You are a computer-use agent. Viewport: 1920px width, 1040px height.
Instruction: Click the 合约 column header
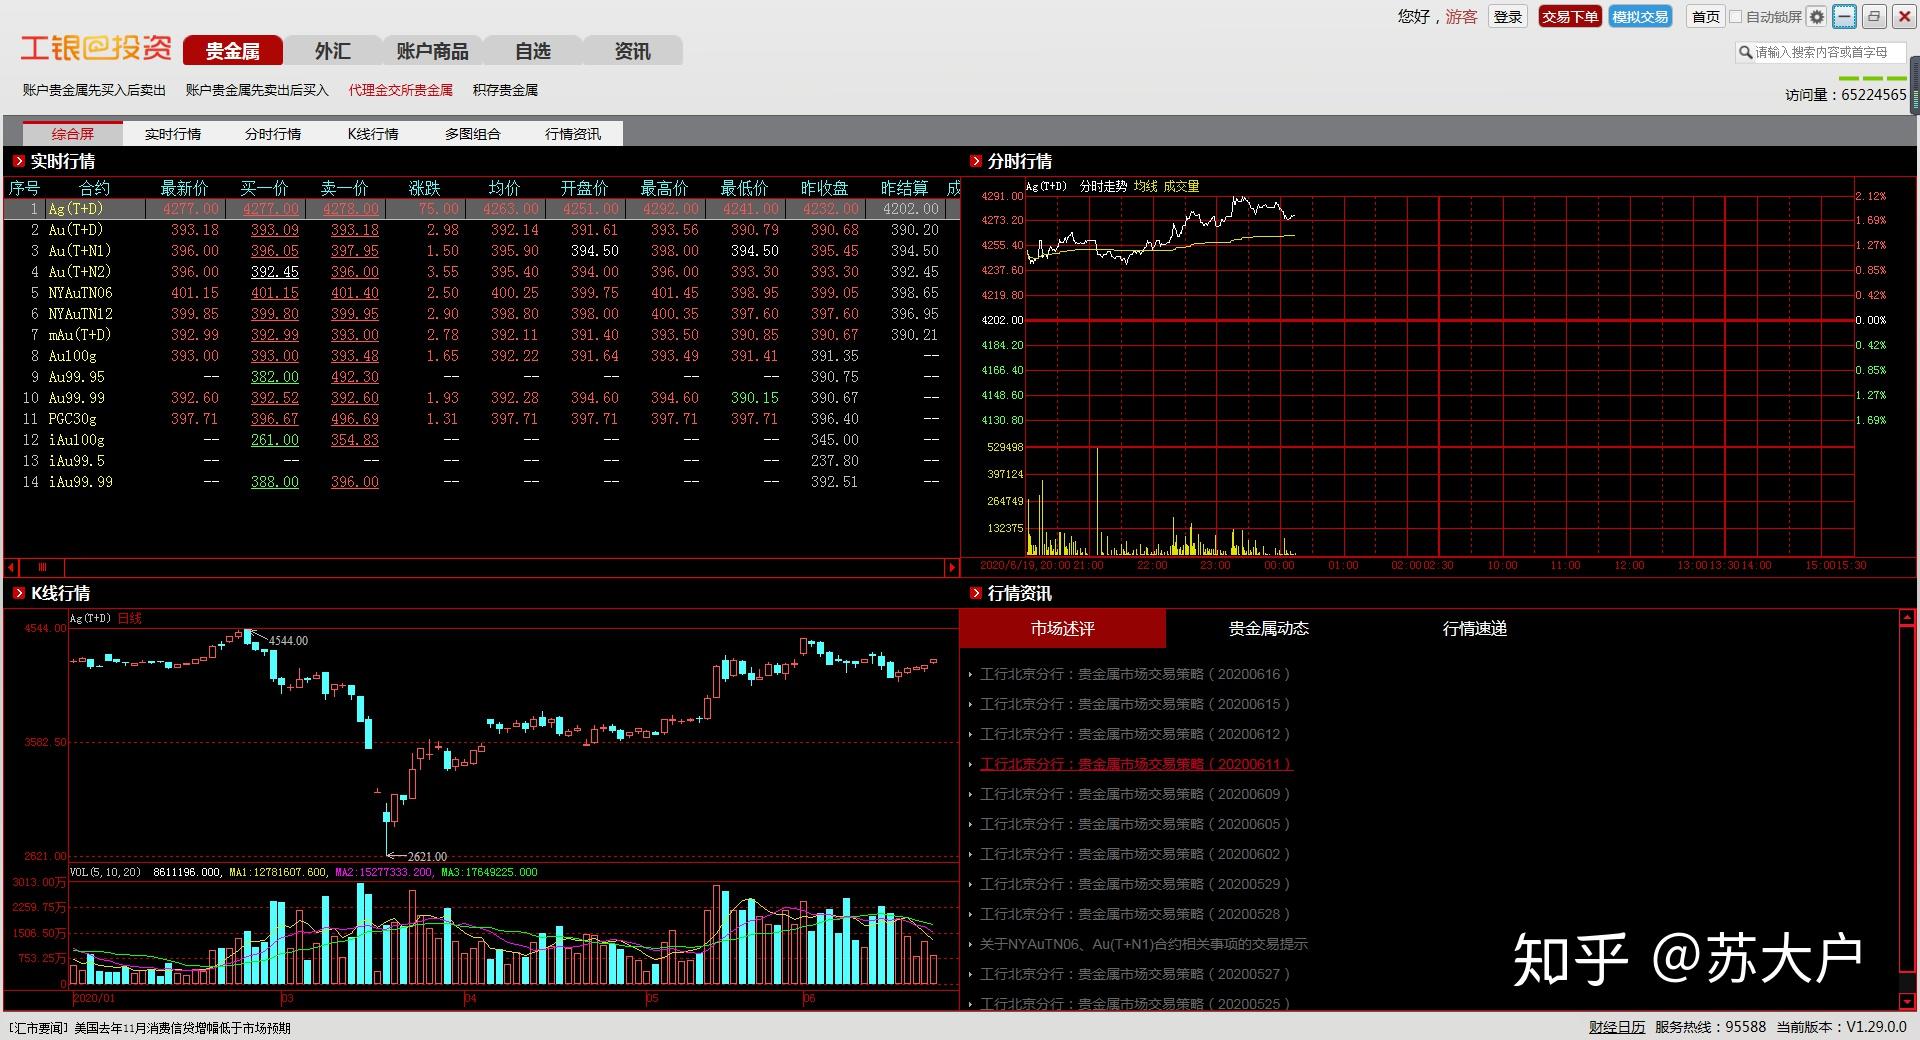94,188
